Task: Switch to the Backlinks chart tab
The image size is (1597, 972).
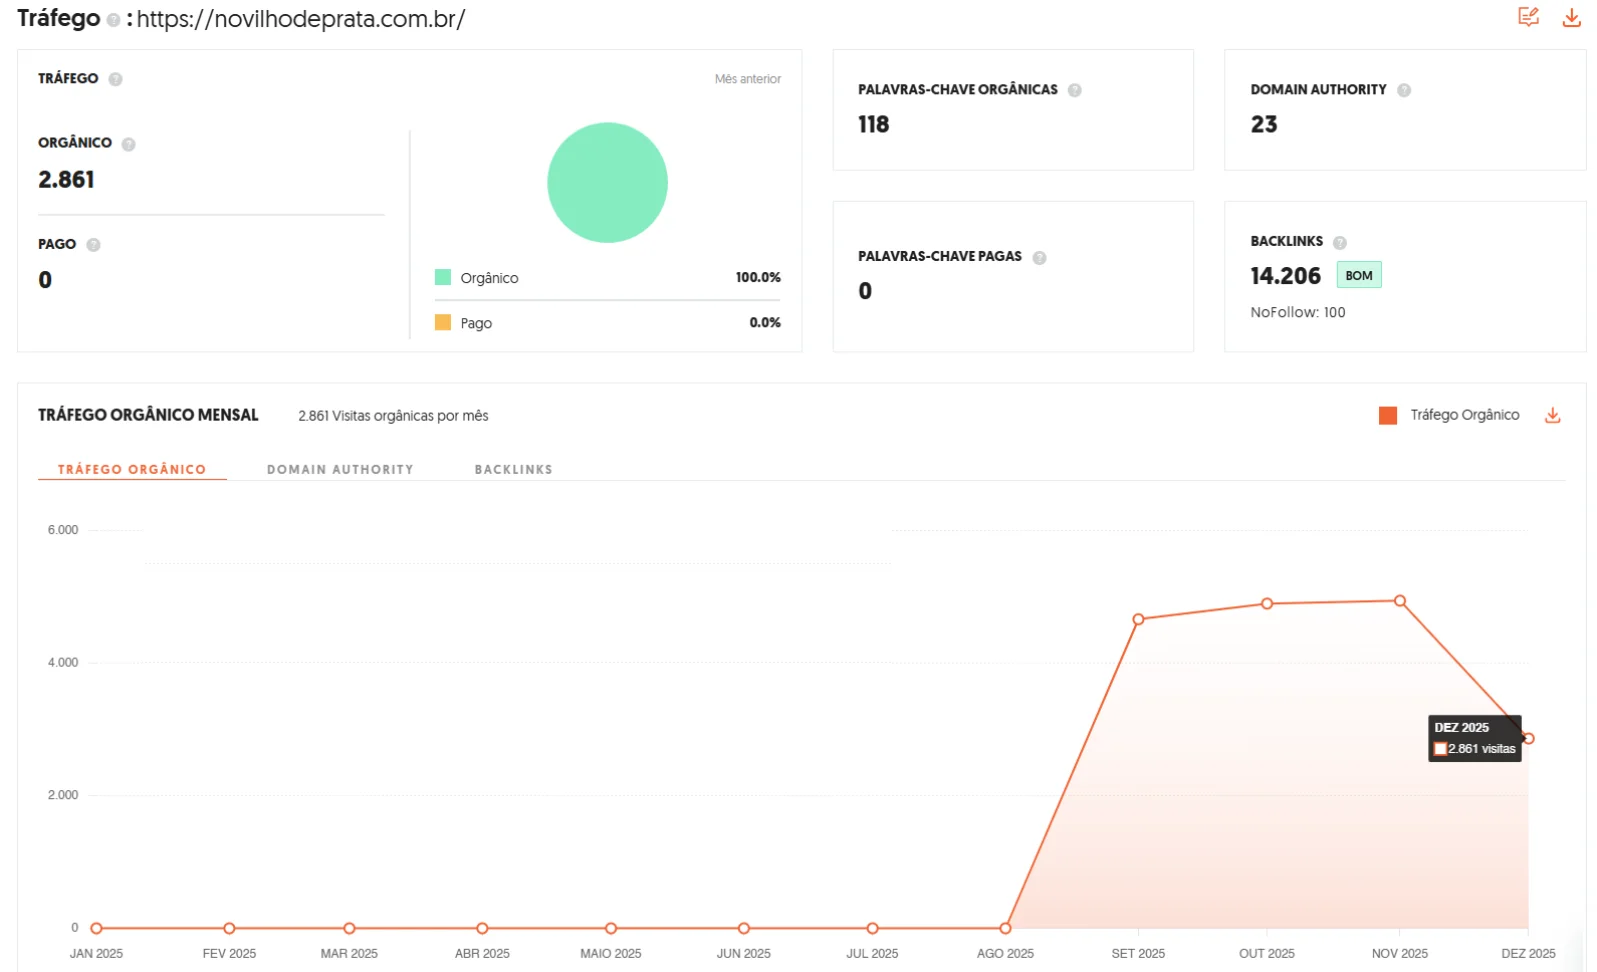Action: [513, 469]
